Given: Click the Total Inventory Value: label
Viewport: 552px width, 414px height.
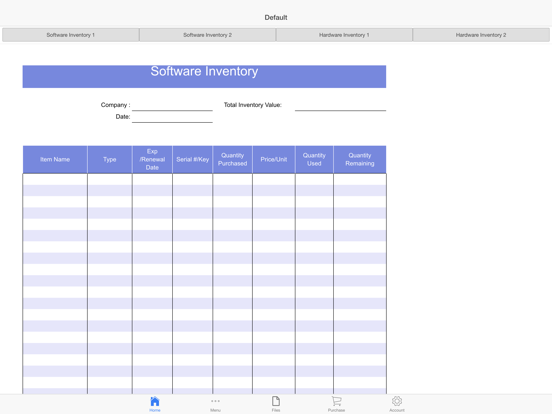Looking at the screenshot, I should [253, 105].
